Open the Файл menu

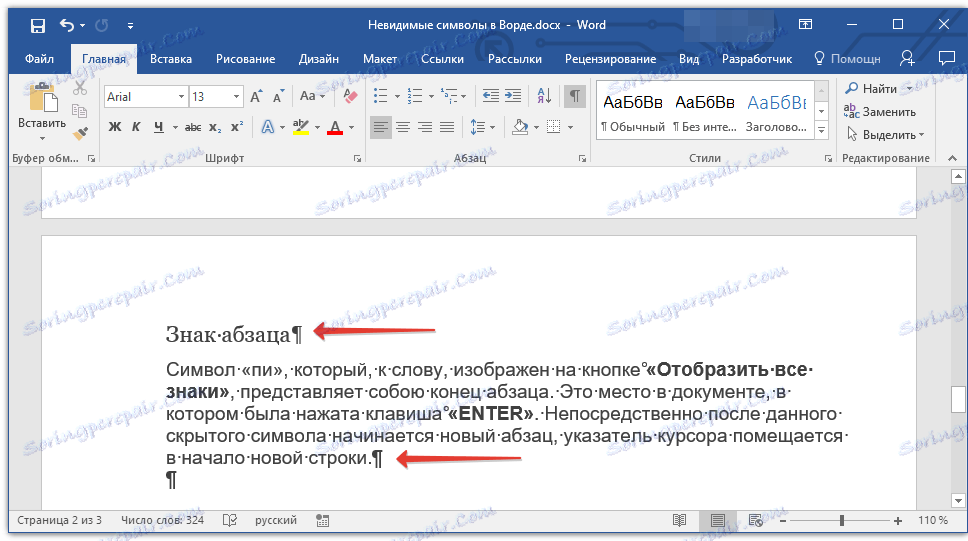click(39, 59)
